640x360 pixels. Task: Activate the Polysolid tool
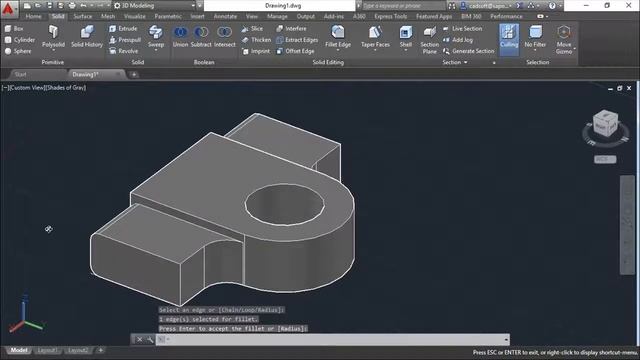pos(53,36)
